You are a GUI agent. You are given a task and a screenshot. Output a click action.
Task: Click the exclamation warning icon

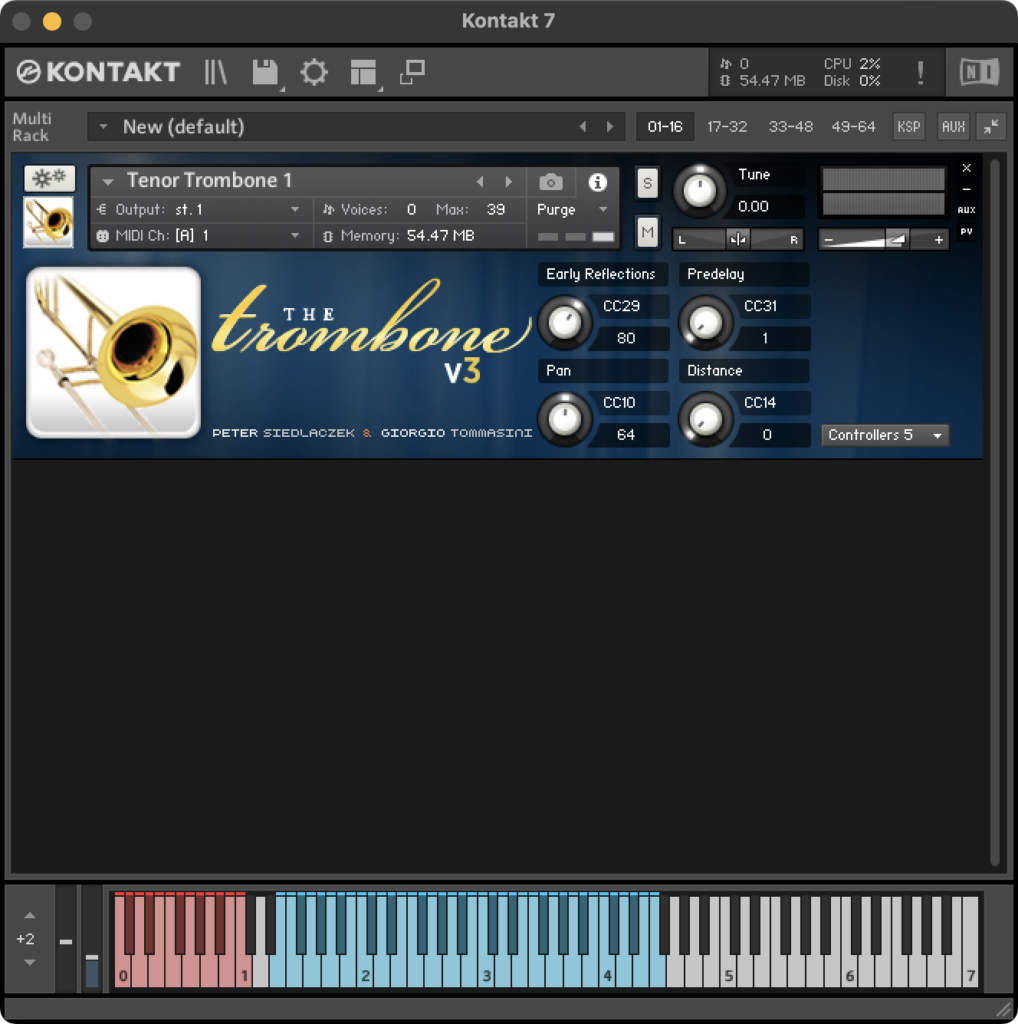click(920, 72)
